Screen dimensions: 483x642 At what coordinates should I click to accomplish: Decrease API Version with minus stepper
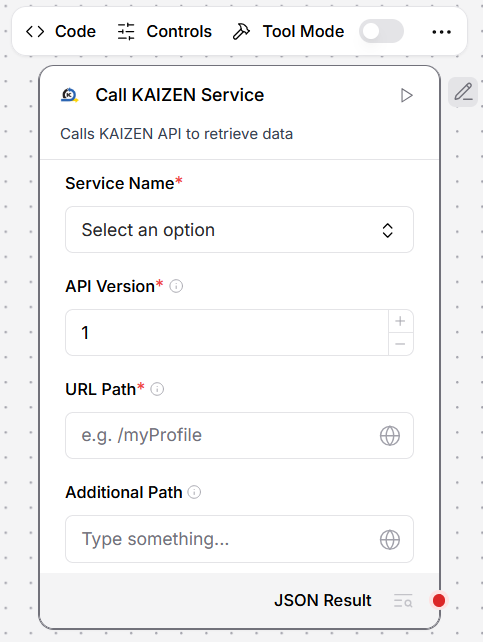pos(400,344)
